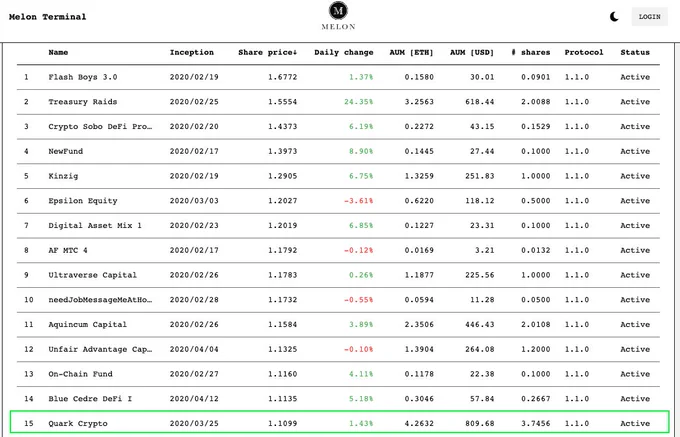Click share price 1.1783 cell
Viewport: 680px width, 437px height.
click(283, 275)
